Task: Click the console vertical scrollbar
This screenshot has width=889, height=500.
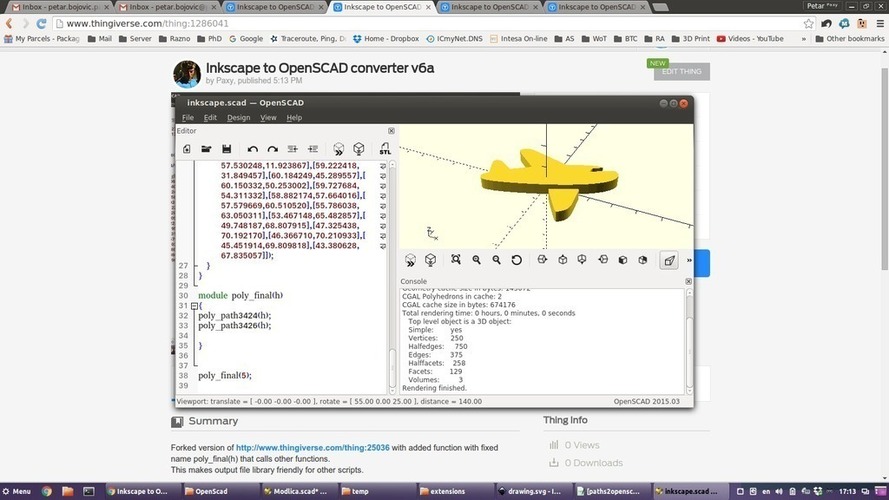Action: [689, 341]
